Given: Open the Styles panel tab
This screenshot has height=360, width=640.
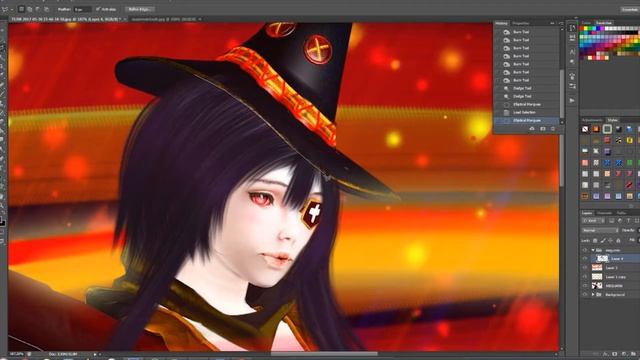Looking at the screenshot, I should tap(612, 120).
